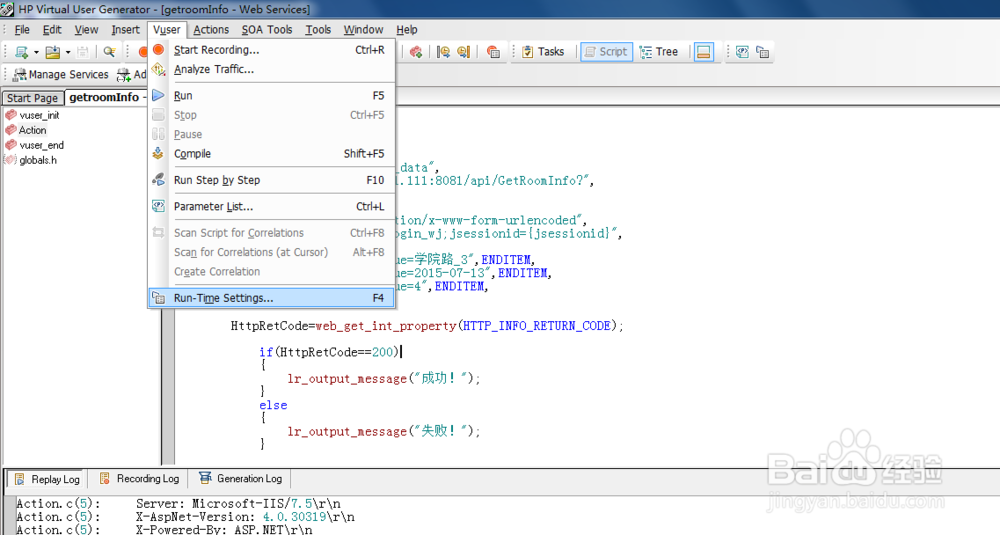Screen dimensions: 1000x535
Task: Open the Generation Log tab
Action: (240, 478)
